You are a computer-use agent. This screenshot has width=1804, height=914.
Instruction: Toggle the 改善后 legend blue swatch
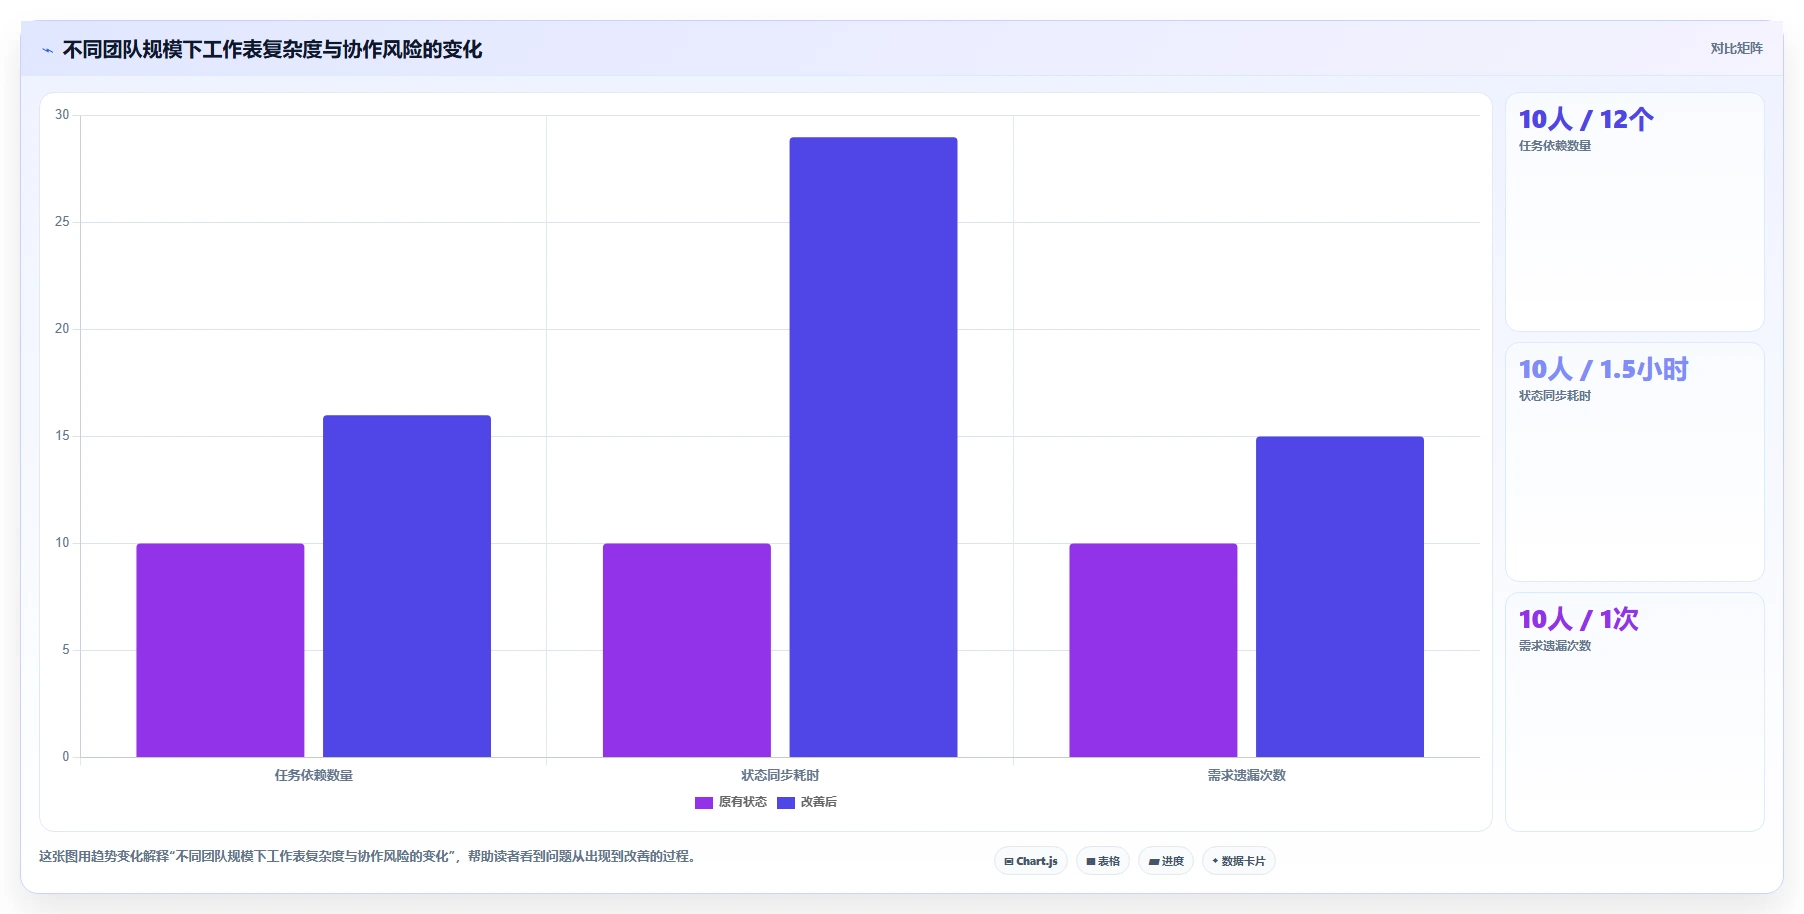tap(786, 802)
